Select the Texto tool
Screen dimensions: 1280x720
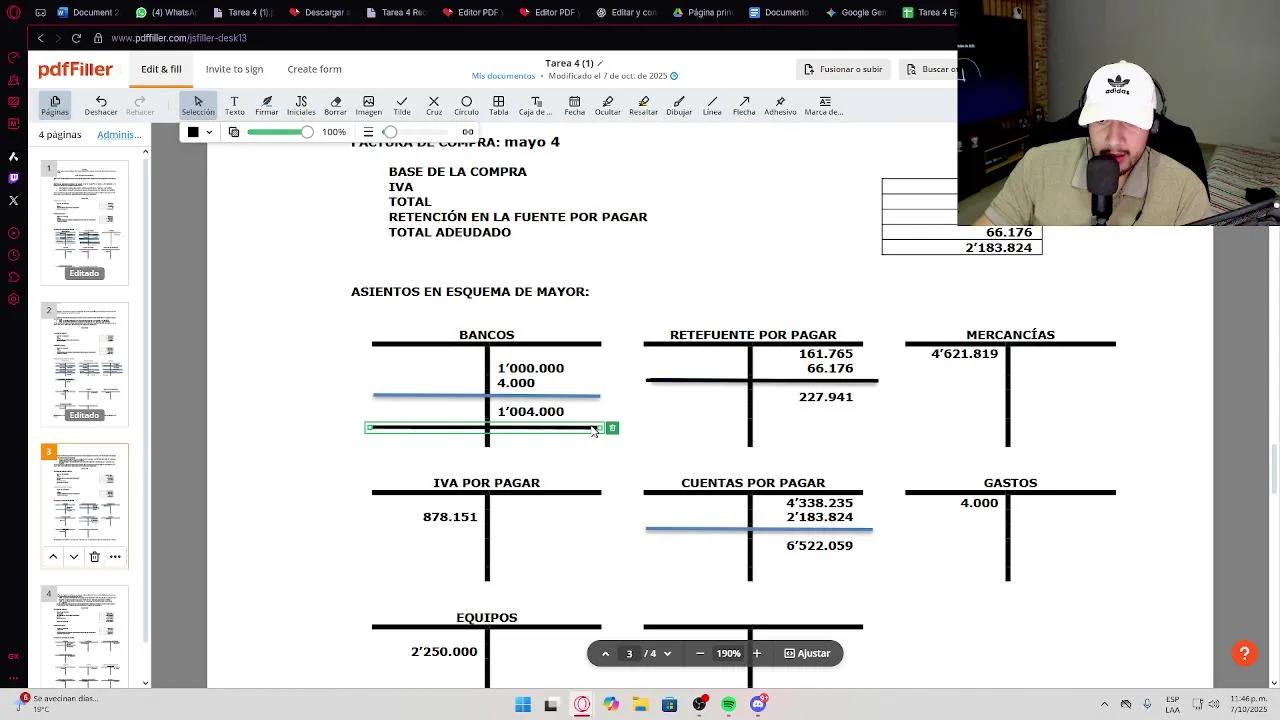[x=234, y=105]
